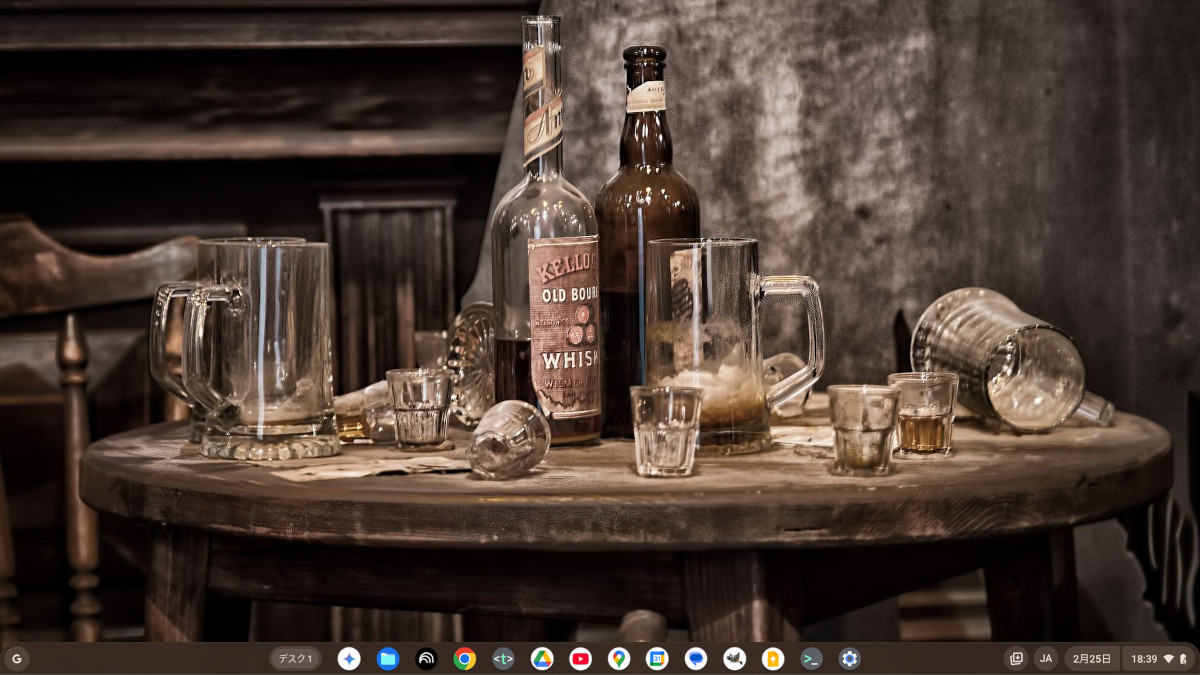Open the Text editor app icon
Image resolution: width=1200 pixels, height=675 pixels.
pos(503,659)
